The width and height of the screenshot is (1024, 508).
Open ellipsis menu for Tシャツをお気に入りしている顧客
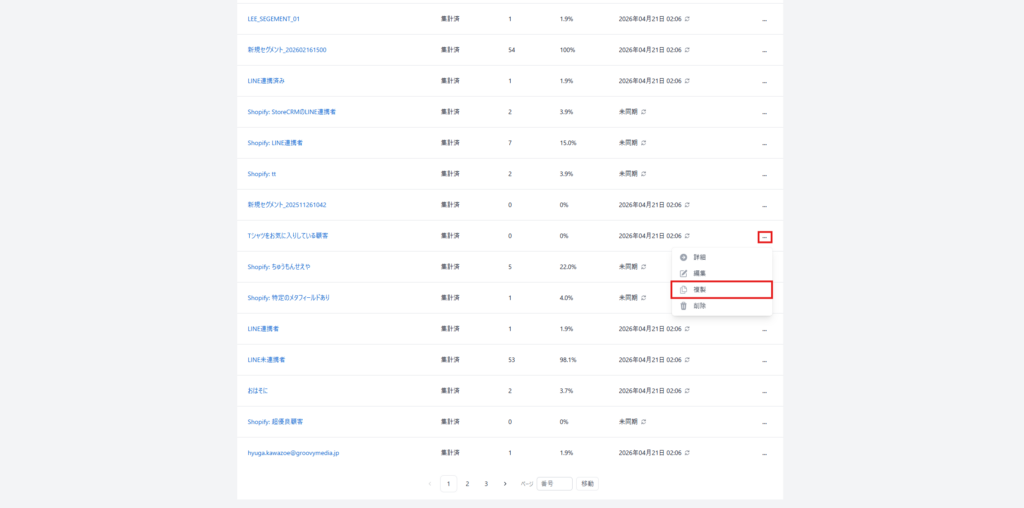pyautogui.click(x=764, y=237)
